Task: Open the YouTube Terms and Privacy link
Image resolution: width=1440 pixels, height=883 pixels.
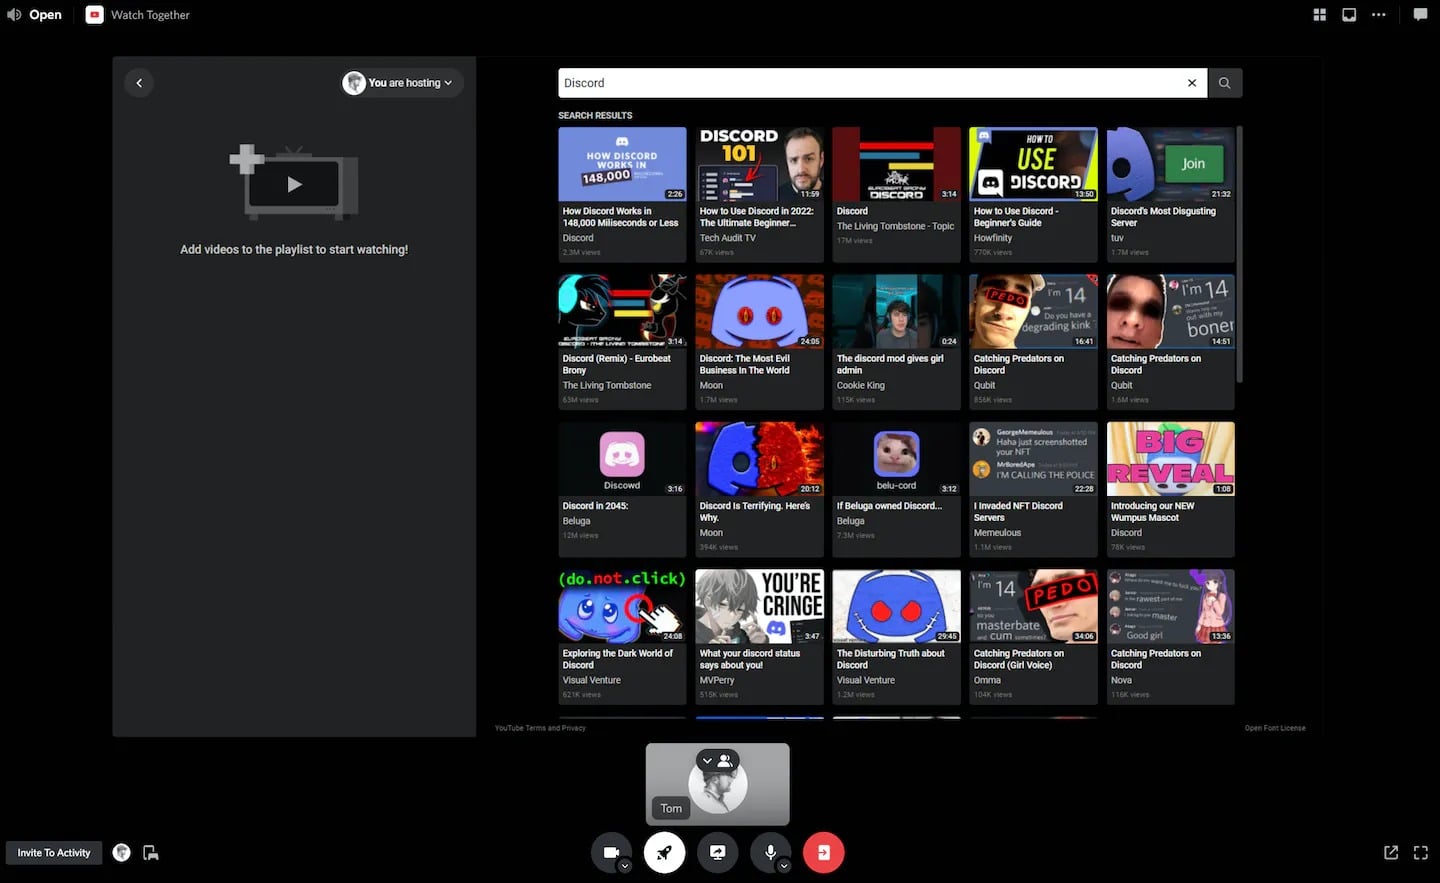Action: (540, 728)
